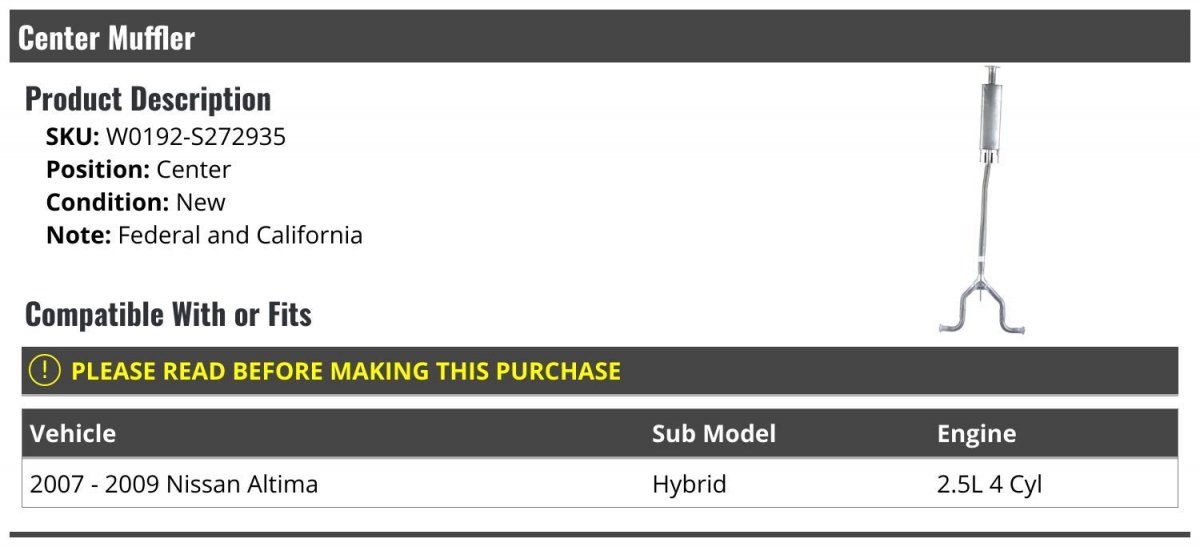Click the PLEASE READ BEFORE MAKING THIS PURCHASE banner

(x=600, y=371)
